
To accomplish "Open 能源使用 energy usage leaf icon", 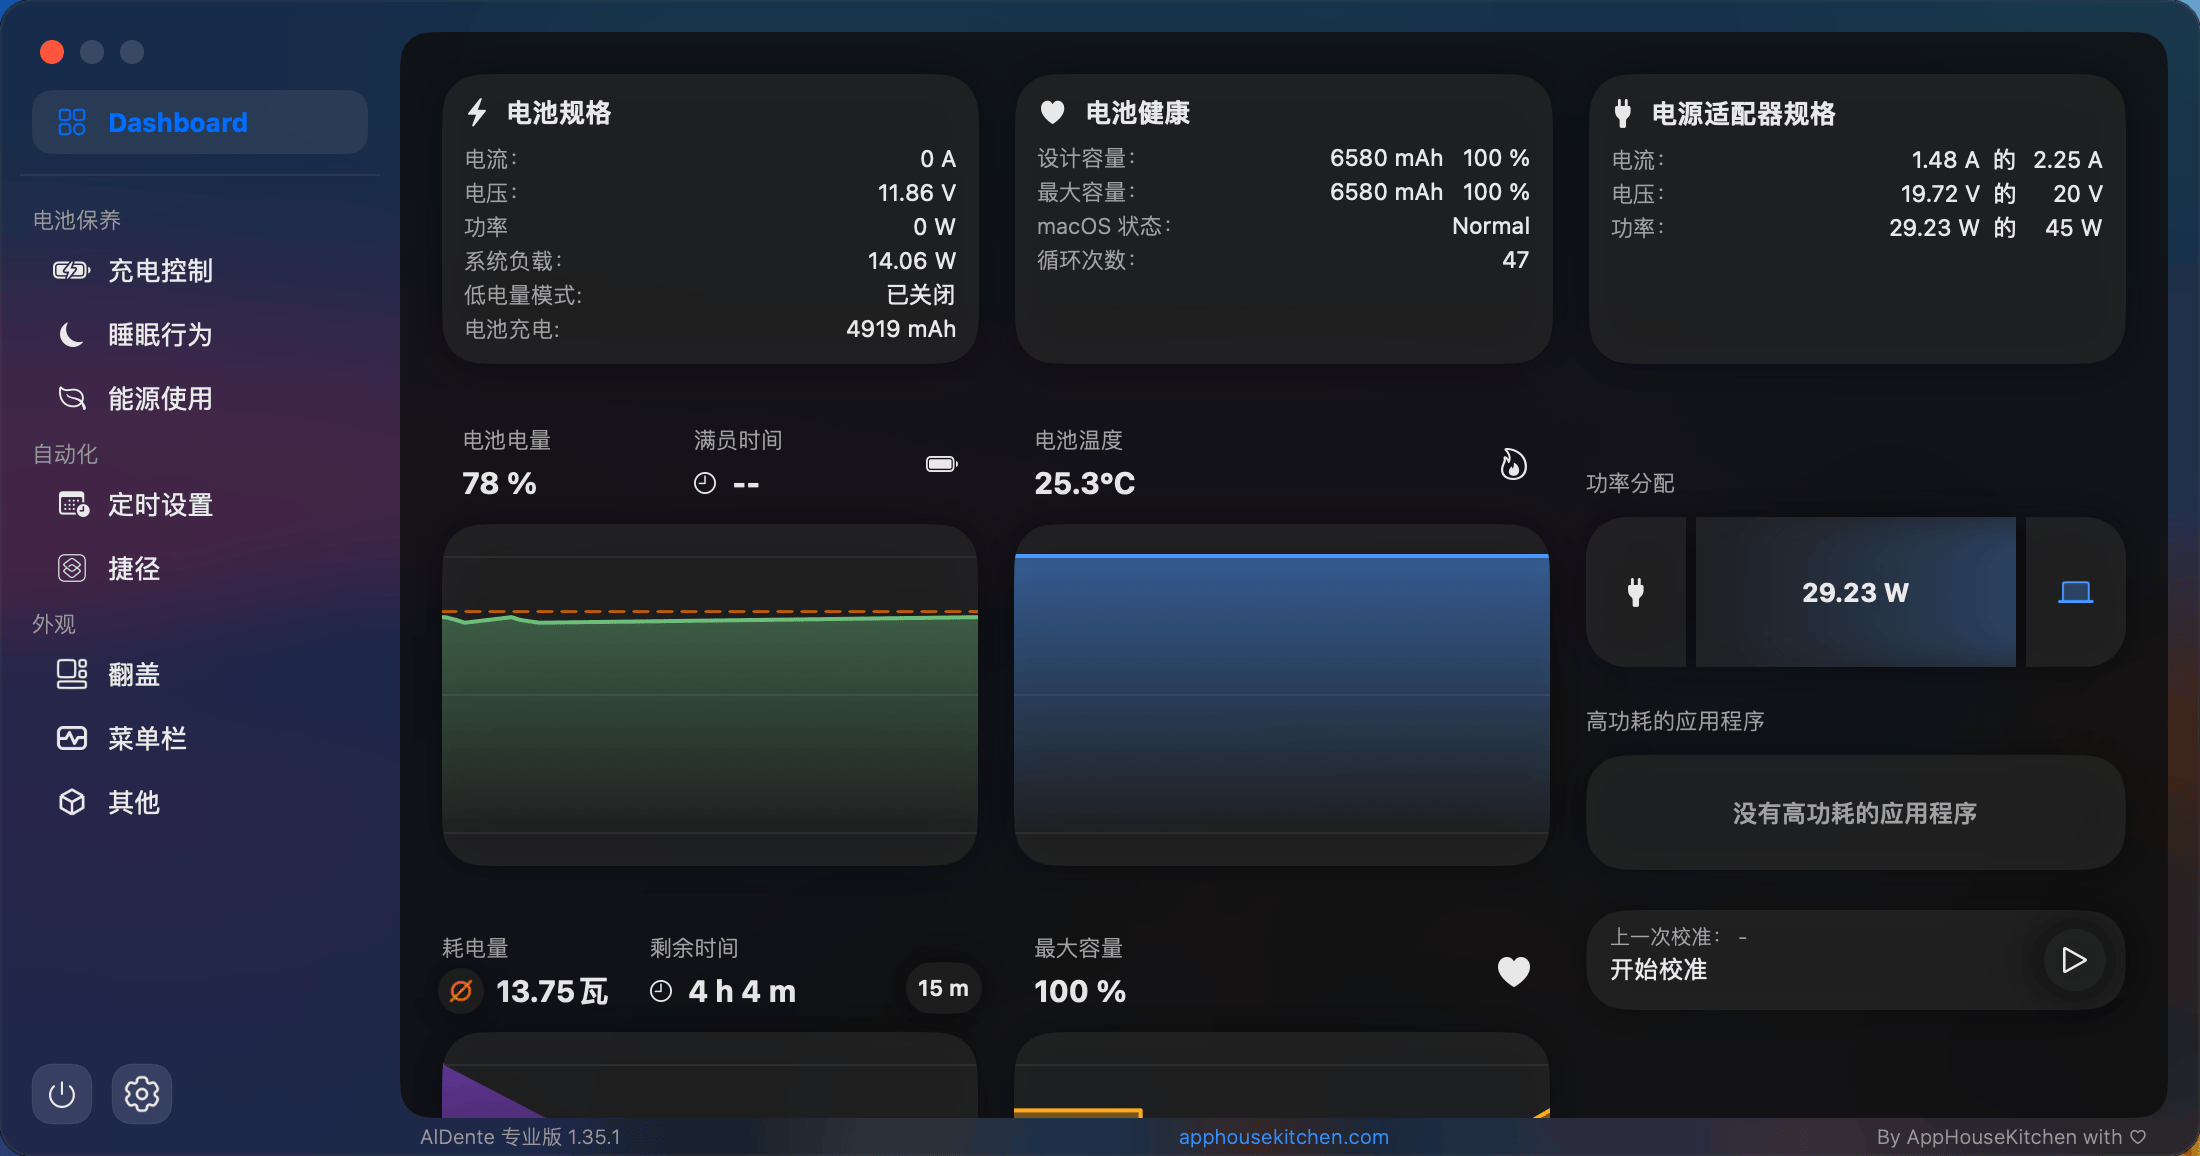I will pos(71,399).
